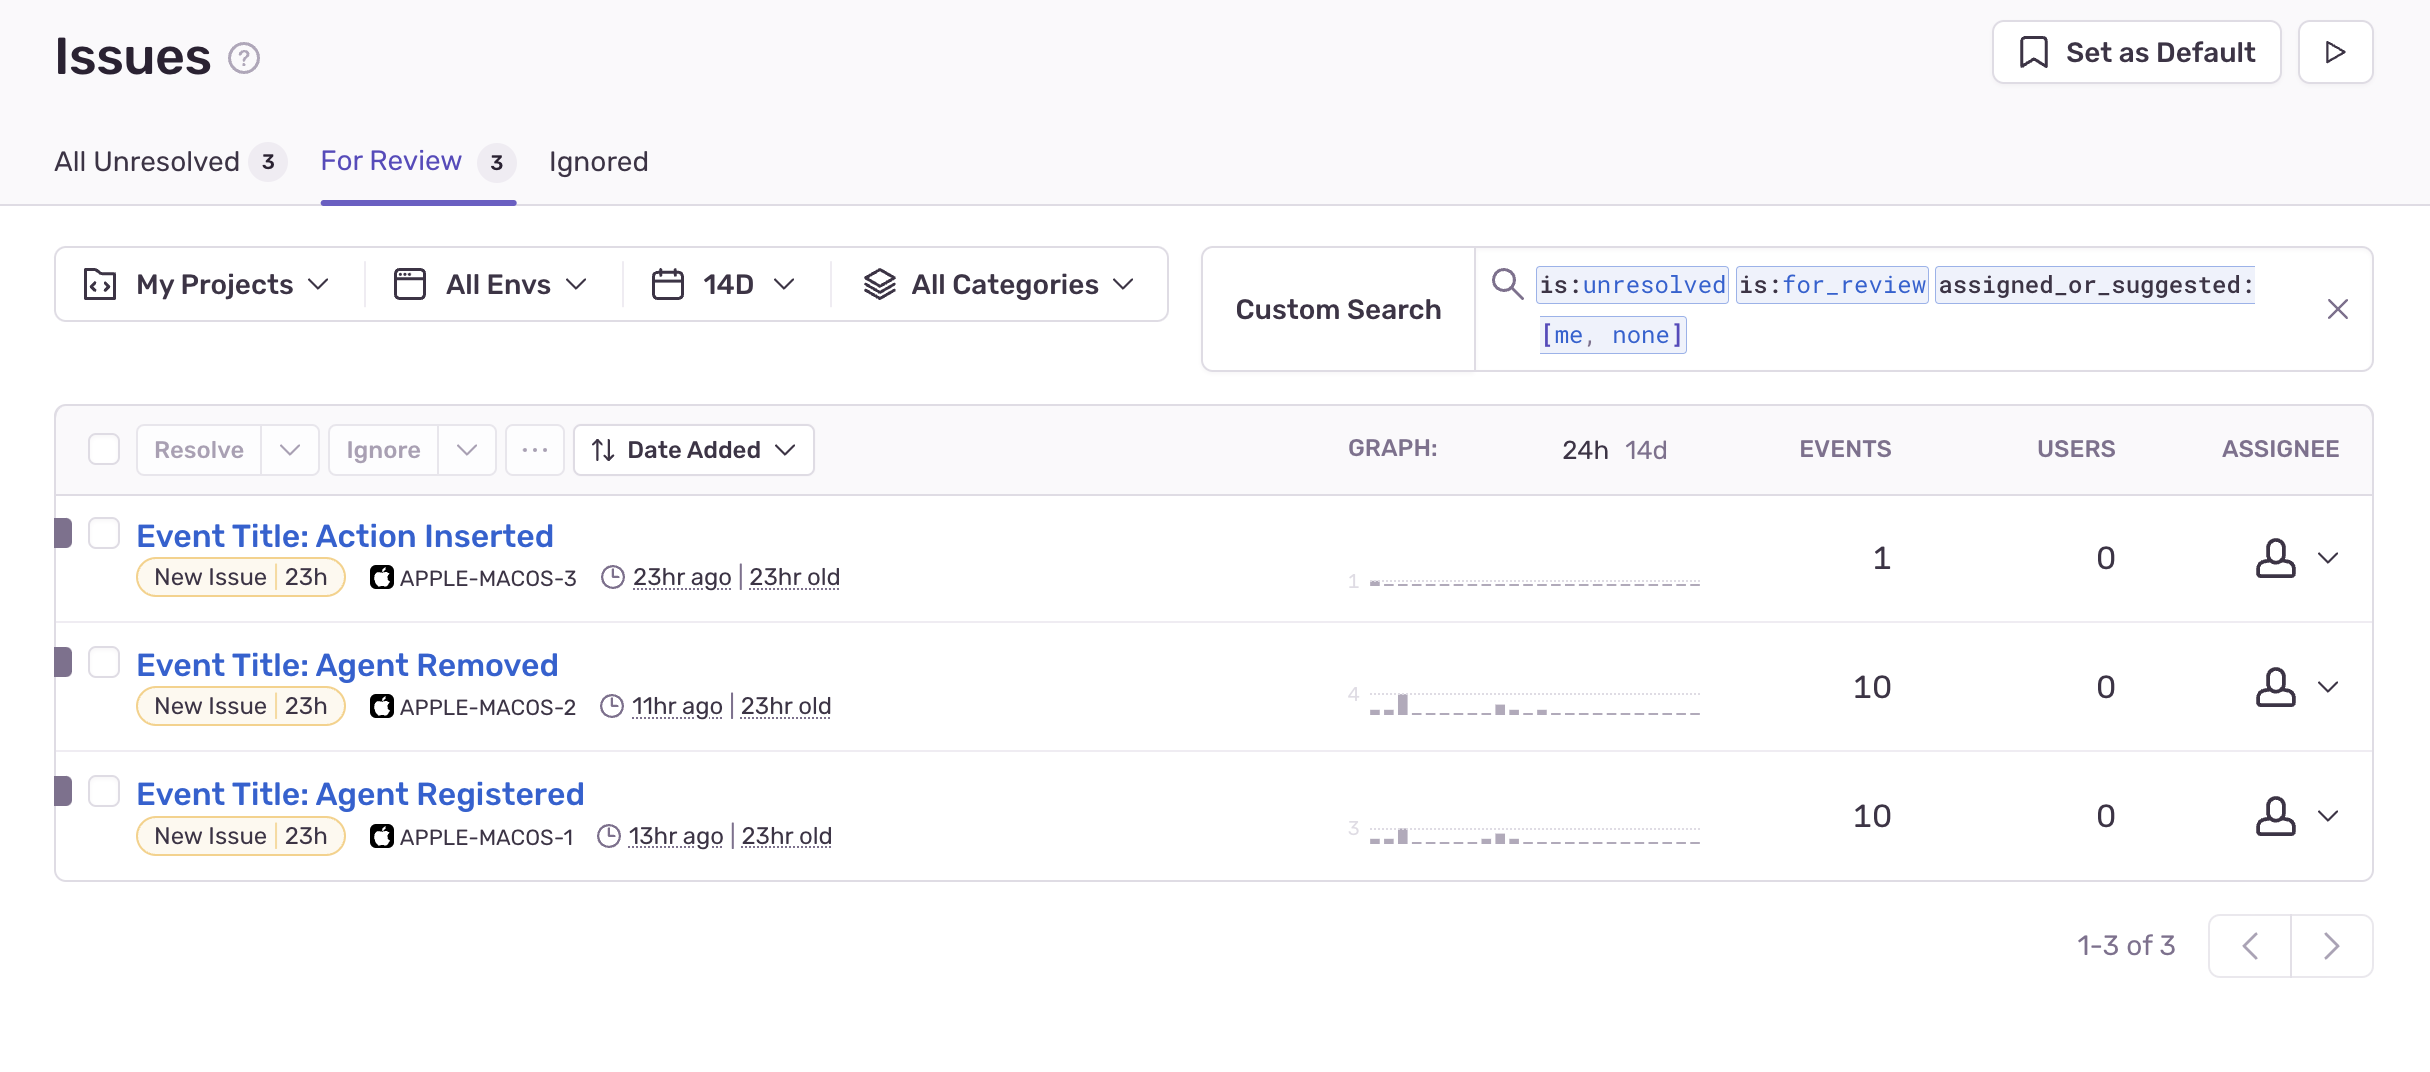Click the Set as Default button
Screen dimensions: 2430x1072
click(2136, 52)
